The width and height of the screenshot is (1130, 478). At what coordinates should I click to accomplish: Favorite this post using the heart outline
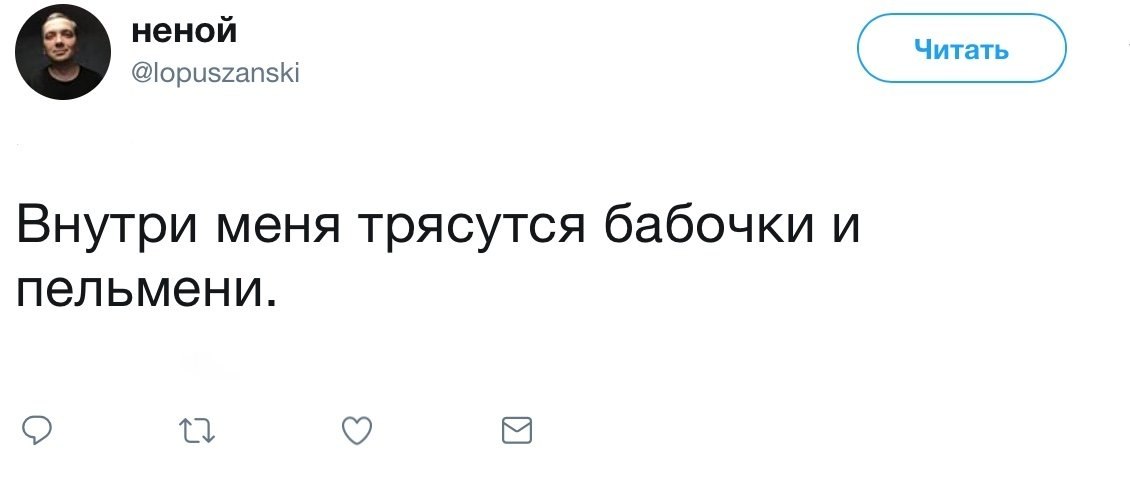point(357,431)
